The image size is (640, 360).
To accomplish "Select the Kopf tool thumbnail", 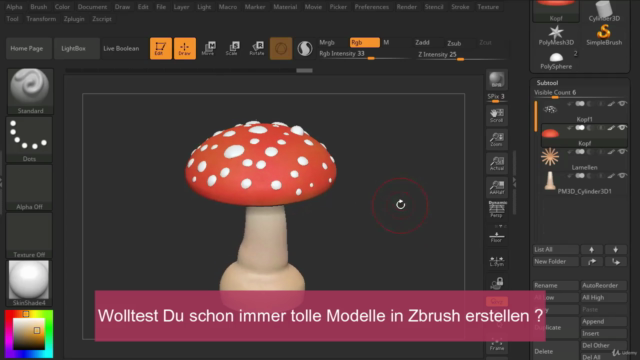I will click(x=556, y=11).
